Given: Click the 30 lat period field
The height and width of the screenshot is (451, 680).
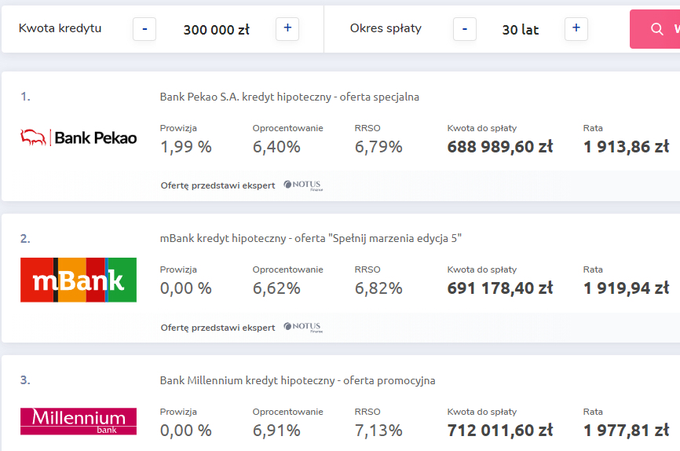Looking at the screenshot, I should [x=520, y=29].
